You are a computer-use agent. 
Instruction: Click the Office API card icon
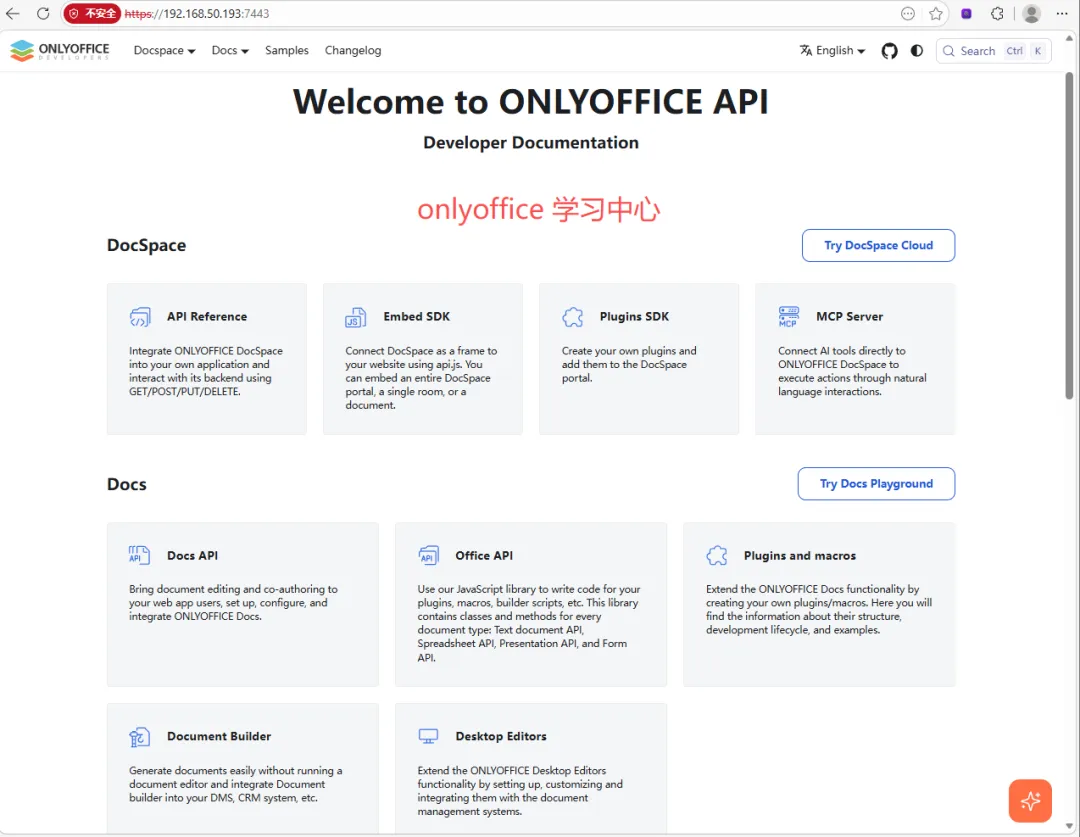[x=428, y=555]
